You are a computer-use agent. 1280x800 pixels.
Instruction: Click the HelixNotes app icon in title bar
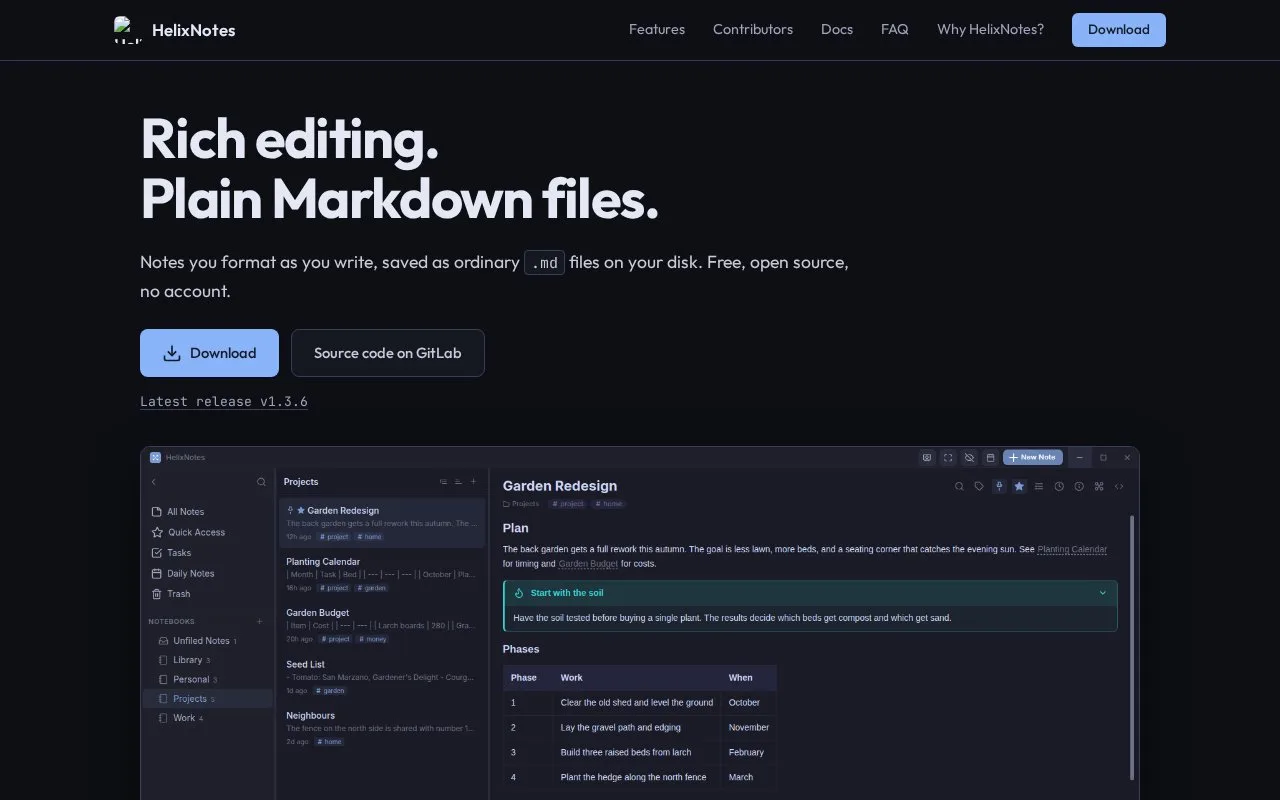(x=155, y=457)
